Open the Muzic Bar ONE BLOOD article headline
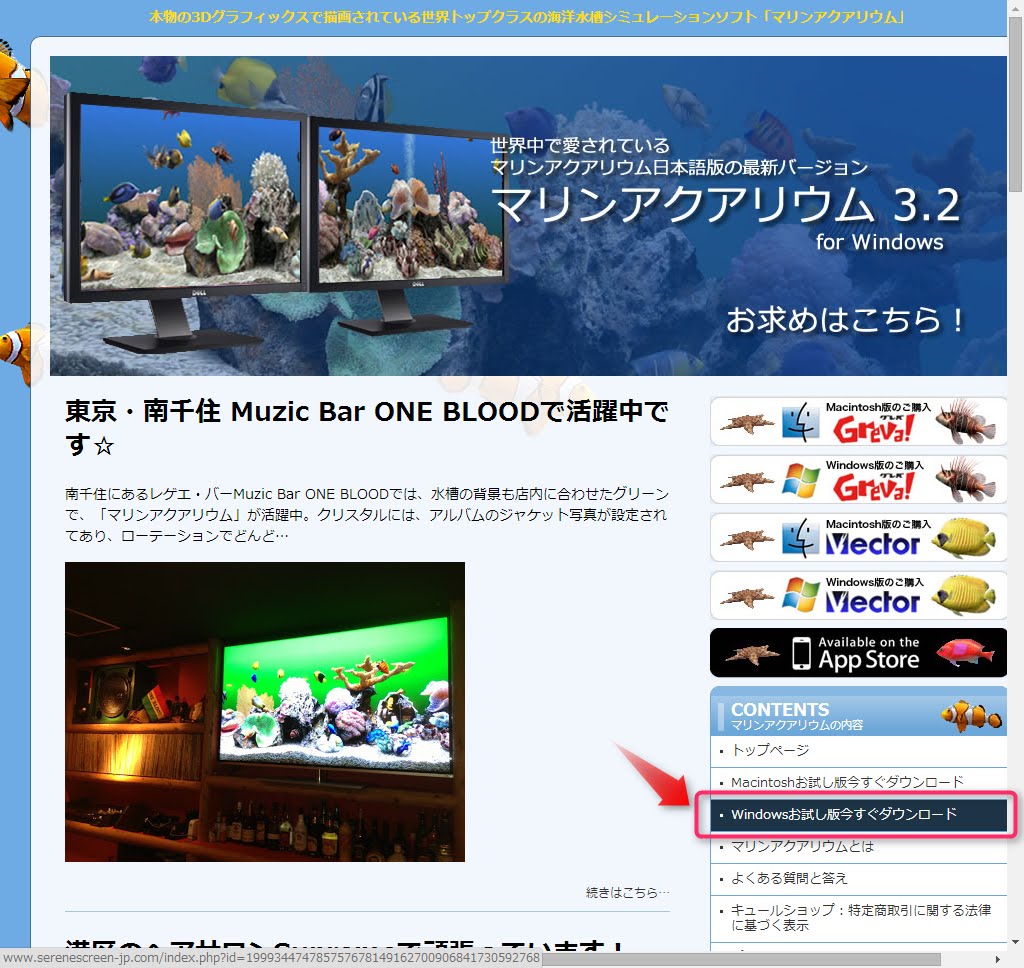Viewport: 1024px width, 968px height. pos(366,428)
